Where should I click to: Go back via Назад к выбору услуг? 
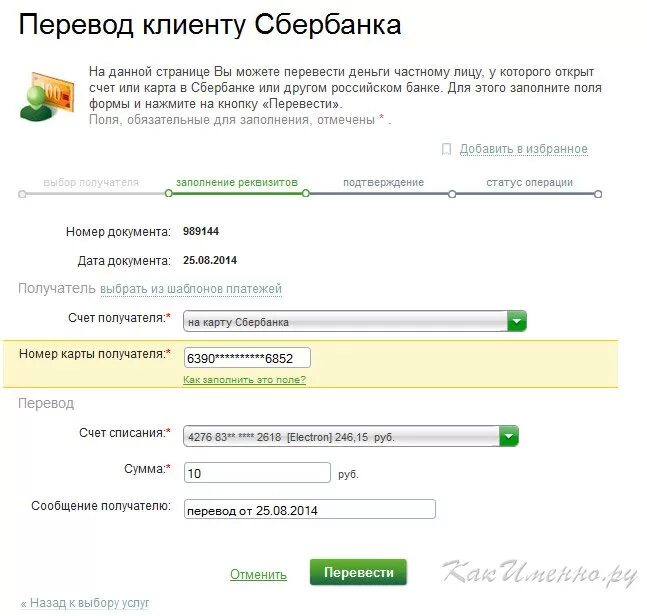click(85, 603)
